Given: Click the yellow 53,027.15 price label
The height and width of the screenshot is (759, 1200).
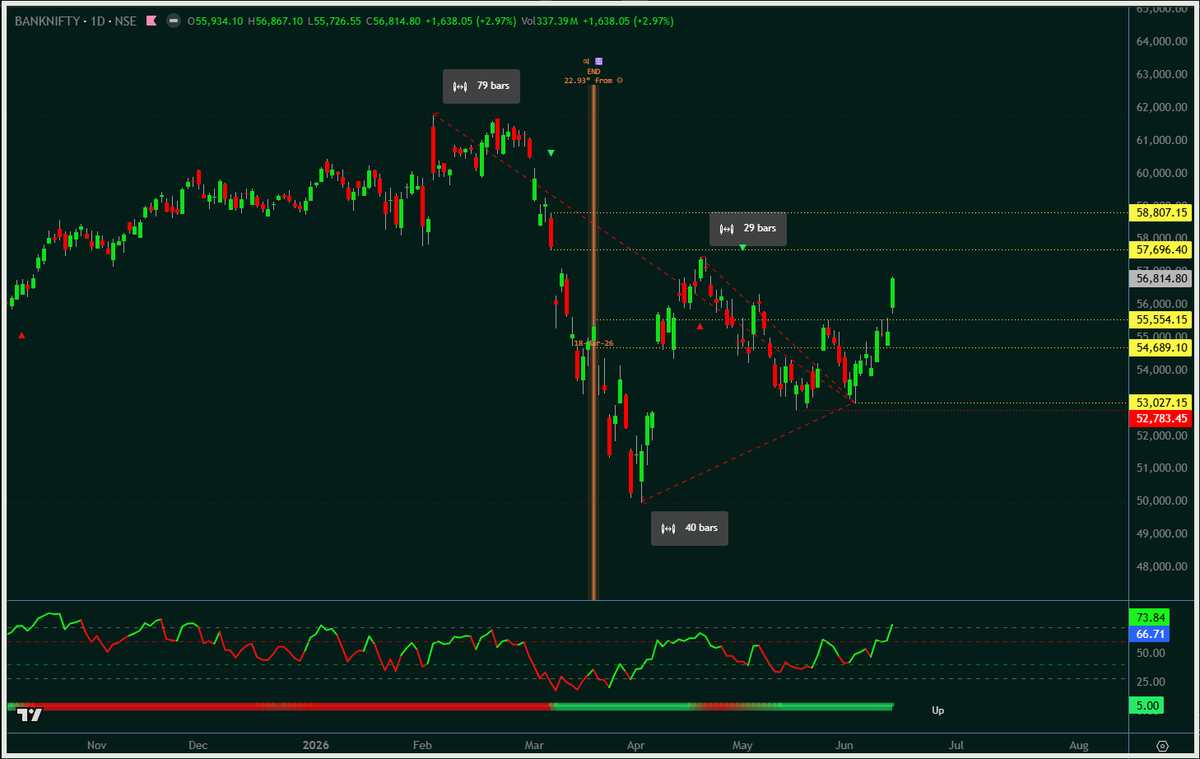Looking at the screenshot, I should (x=1162, y=402).
